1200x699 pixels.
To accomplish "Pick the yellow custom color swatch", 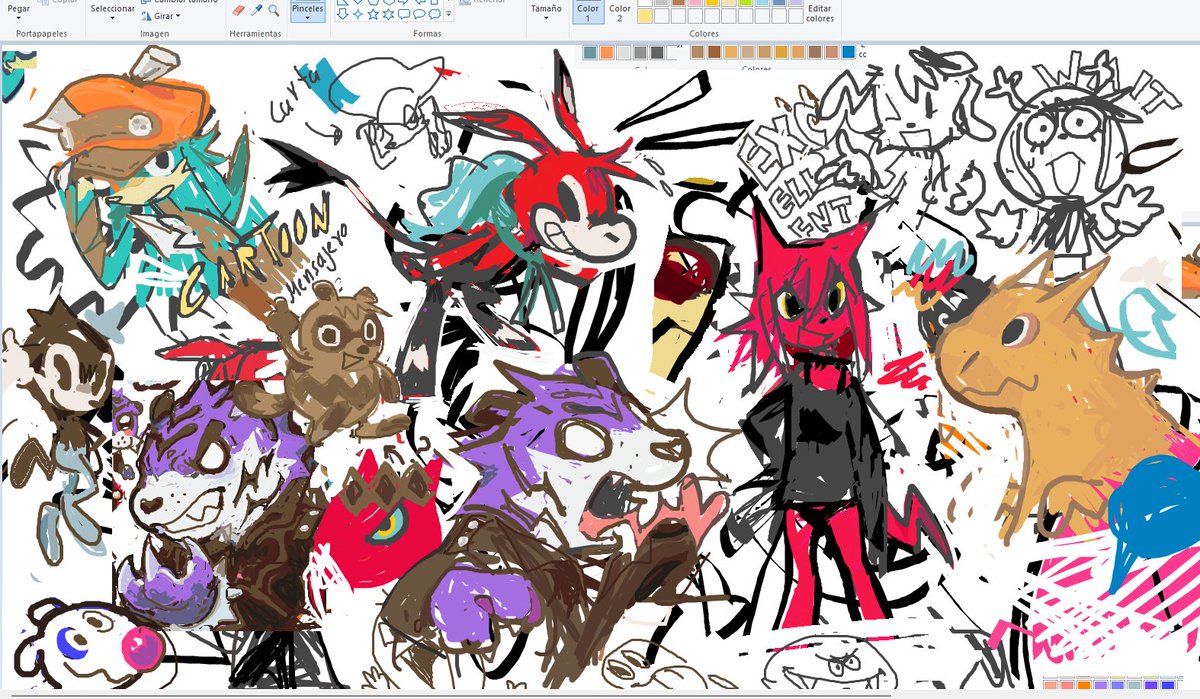I will tap(645, 16).
